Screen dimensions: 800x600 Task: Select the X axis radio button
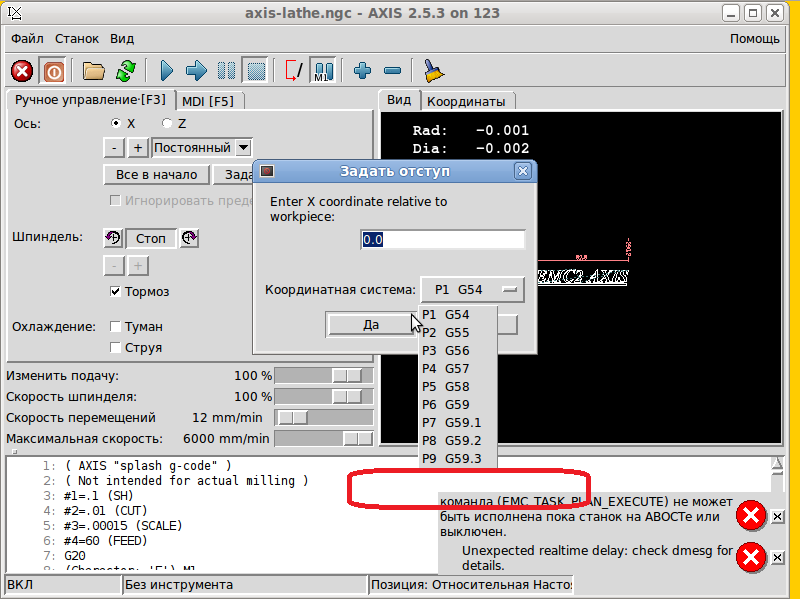(116, 123)
